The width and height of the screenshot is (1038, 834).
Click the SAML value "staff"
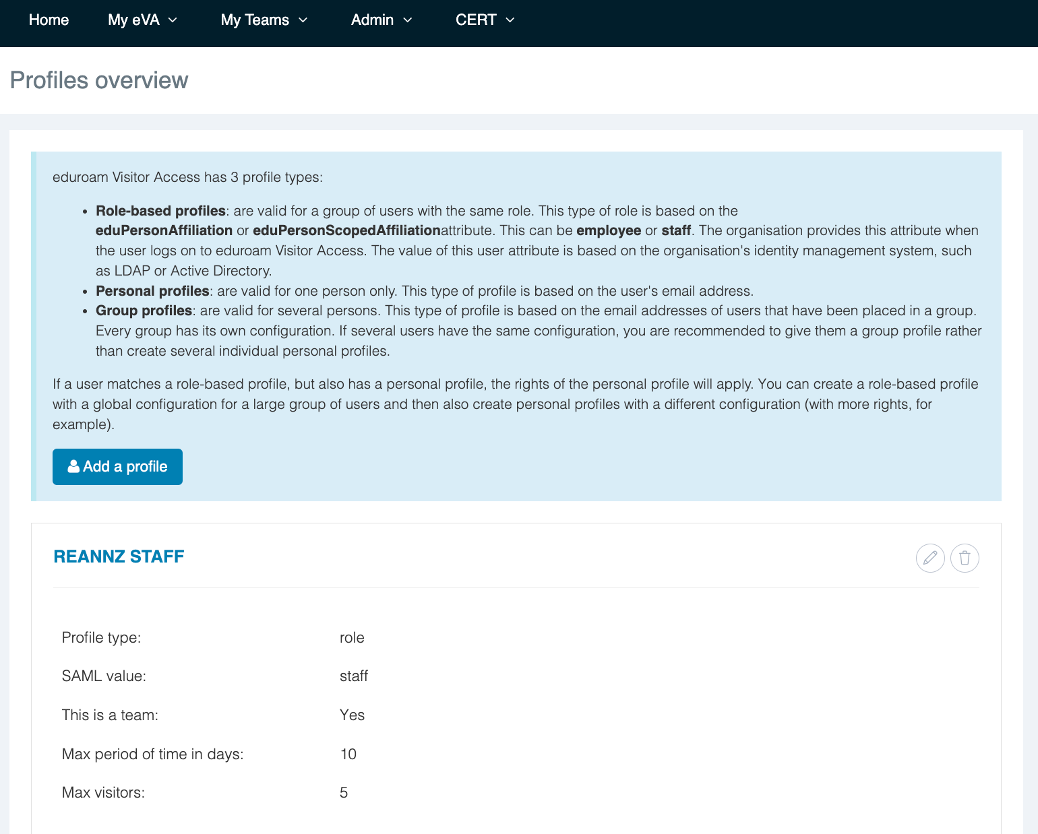354,676
